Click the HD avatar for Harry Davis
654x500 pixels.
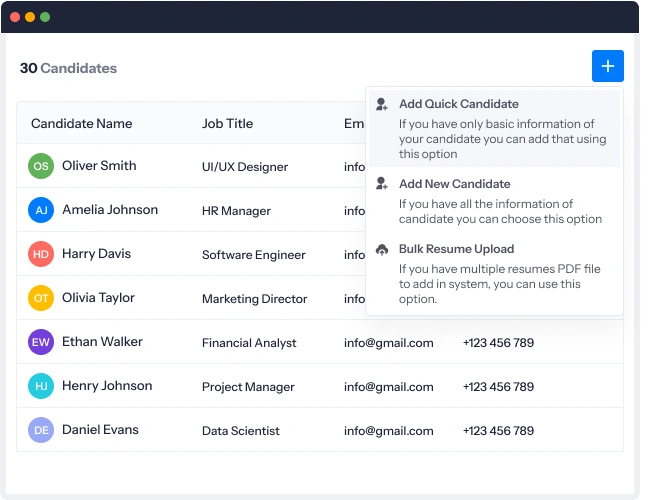pos(41,254)
